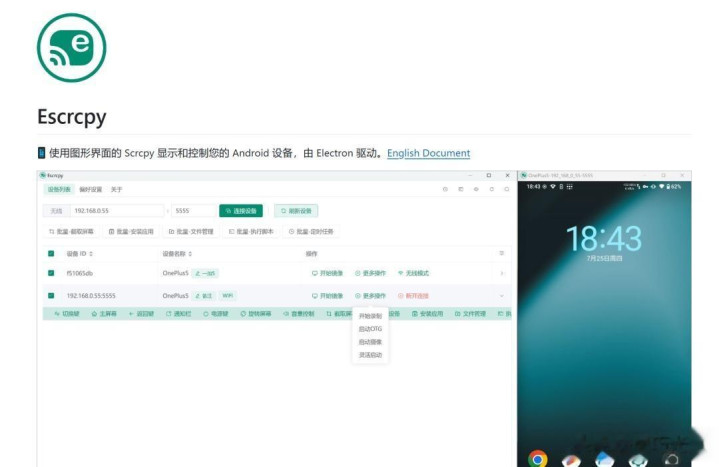Click the 7月25日 date on the phone screen
The height and width of the screenshot is (467, 719).
(604, 259)
